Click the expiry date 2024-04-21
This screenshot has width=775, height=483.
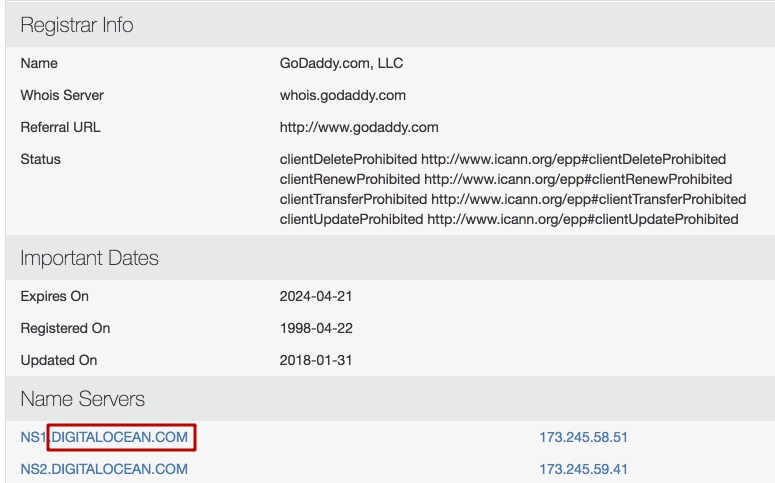tap(316, 296)
